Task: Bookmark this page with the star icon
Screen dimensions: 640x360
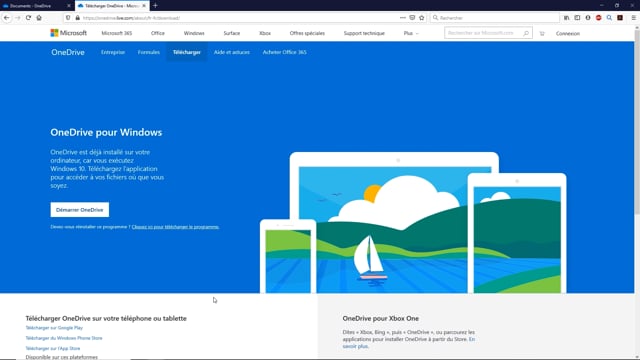Action: coord(422,18)
